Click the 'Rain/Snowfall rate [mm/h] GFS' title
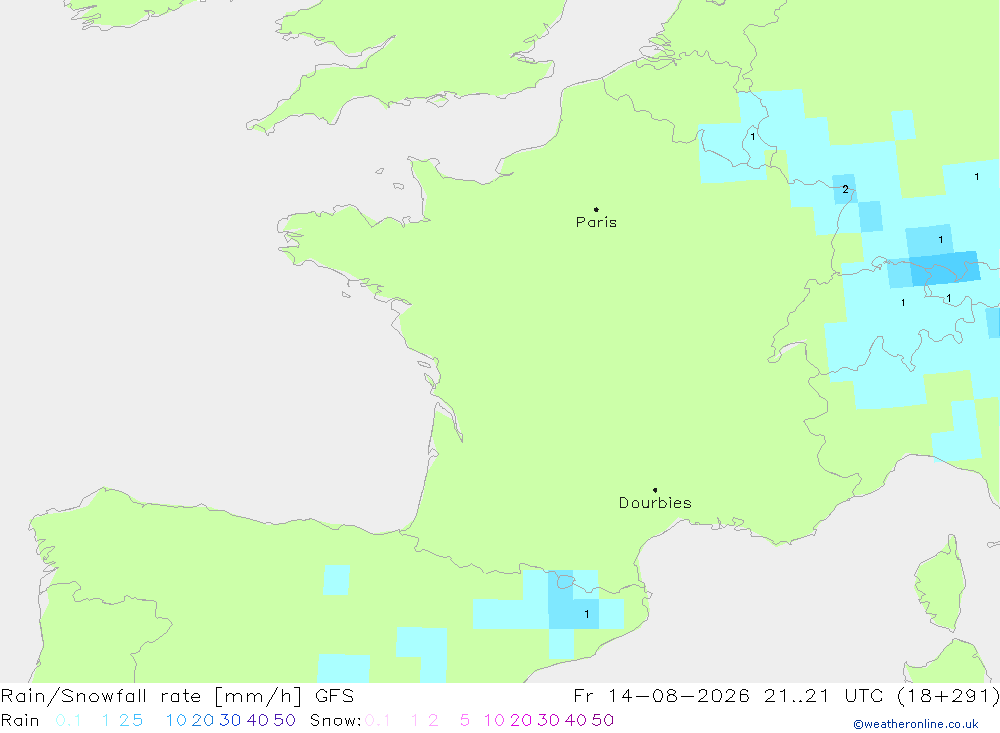Image resolution: width=1000 pixels, height=733 pixels. pyautogui.click(x=177, y=695)
